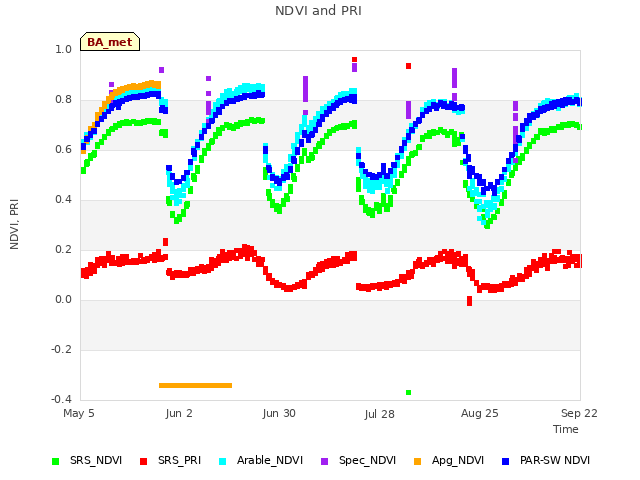Click the Jun 2 x-axis tick label
Viewport: 640px width, 480px height.
tap(179, 413)
